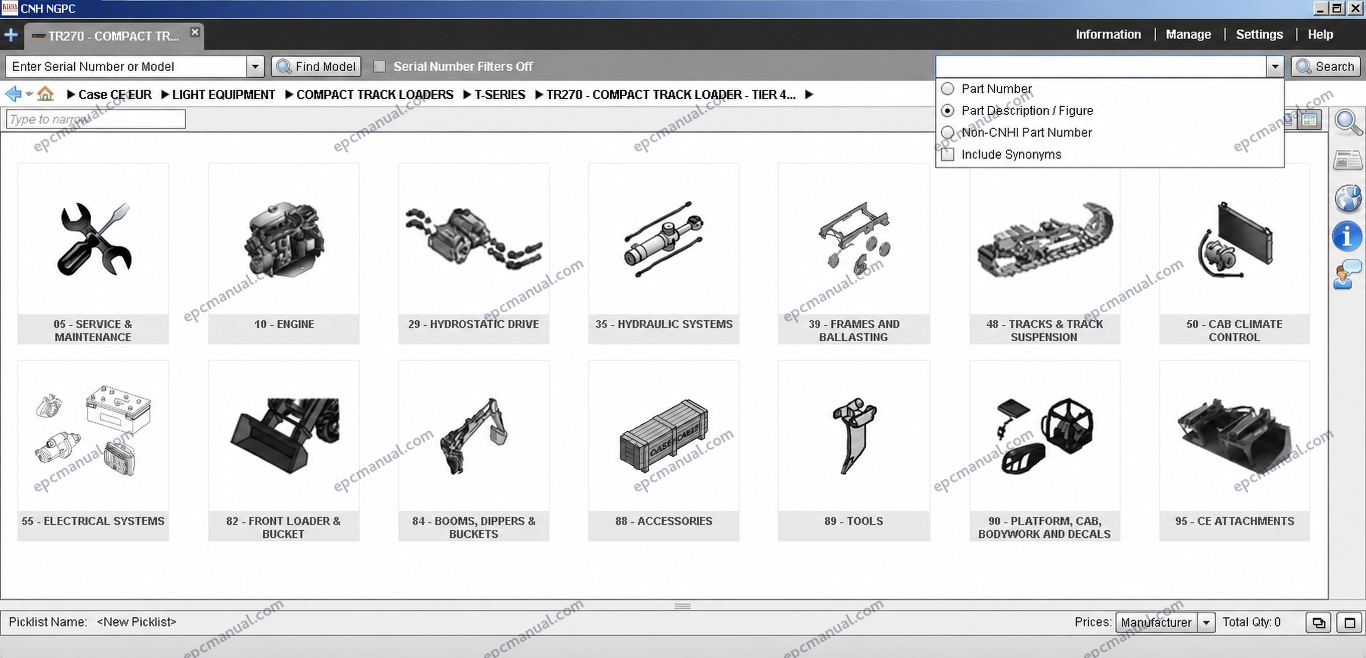Screen dimensions: 1366x658
Task: Open the globe icon in right sidebar
Action: 1348,198
